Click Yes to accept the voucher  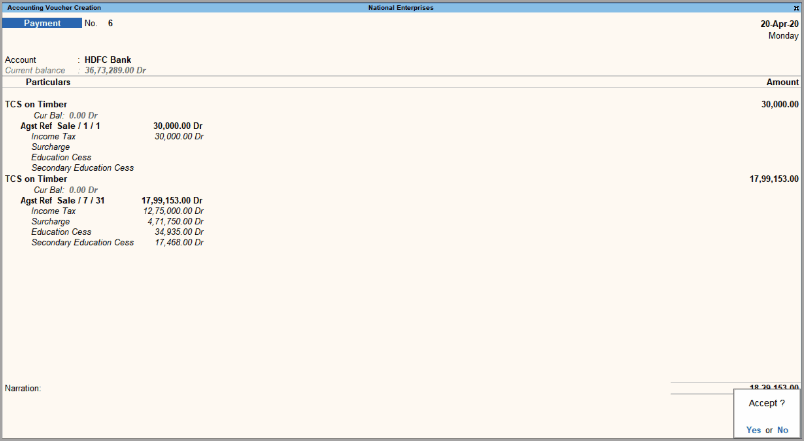753,430
